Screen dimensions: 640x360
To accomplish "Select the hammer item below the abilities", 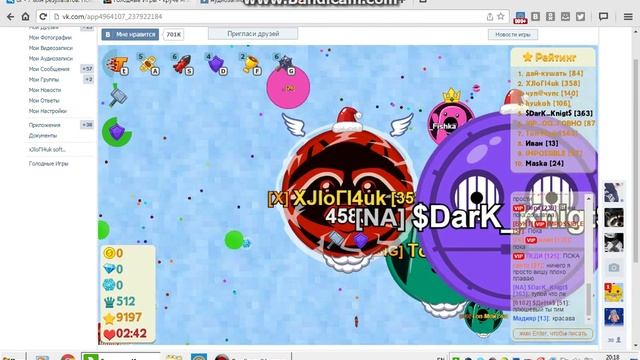I will pyautogui.click(x=118, y=96).
